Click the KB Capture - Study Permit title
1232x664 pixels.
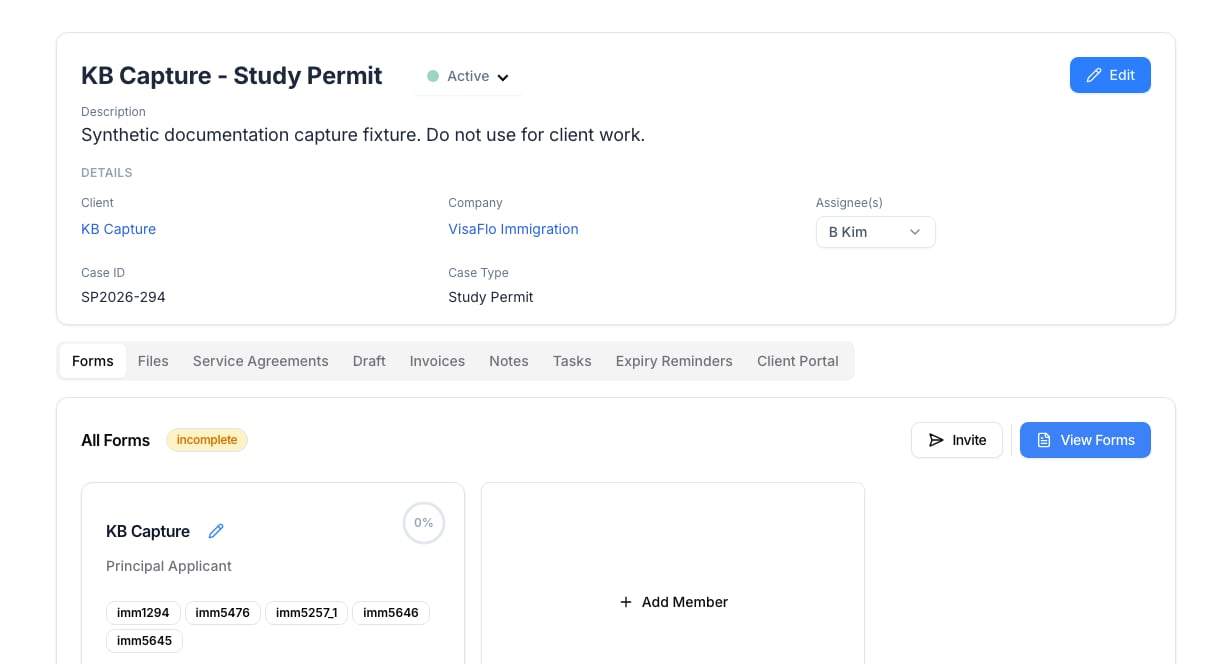(x=232, y=76)
